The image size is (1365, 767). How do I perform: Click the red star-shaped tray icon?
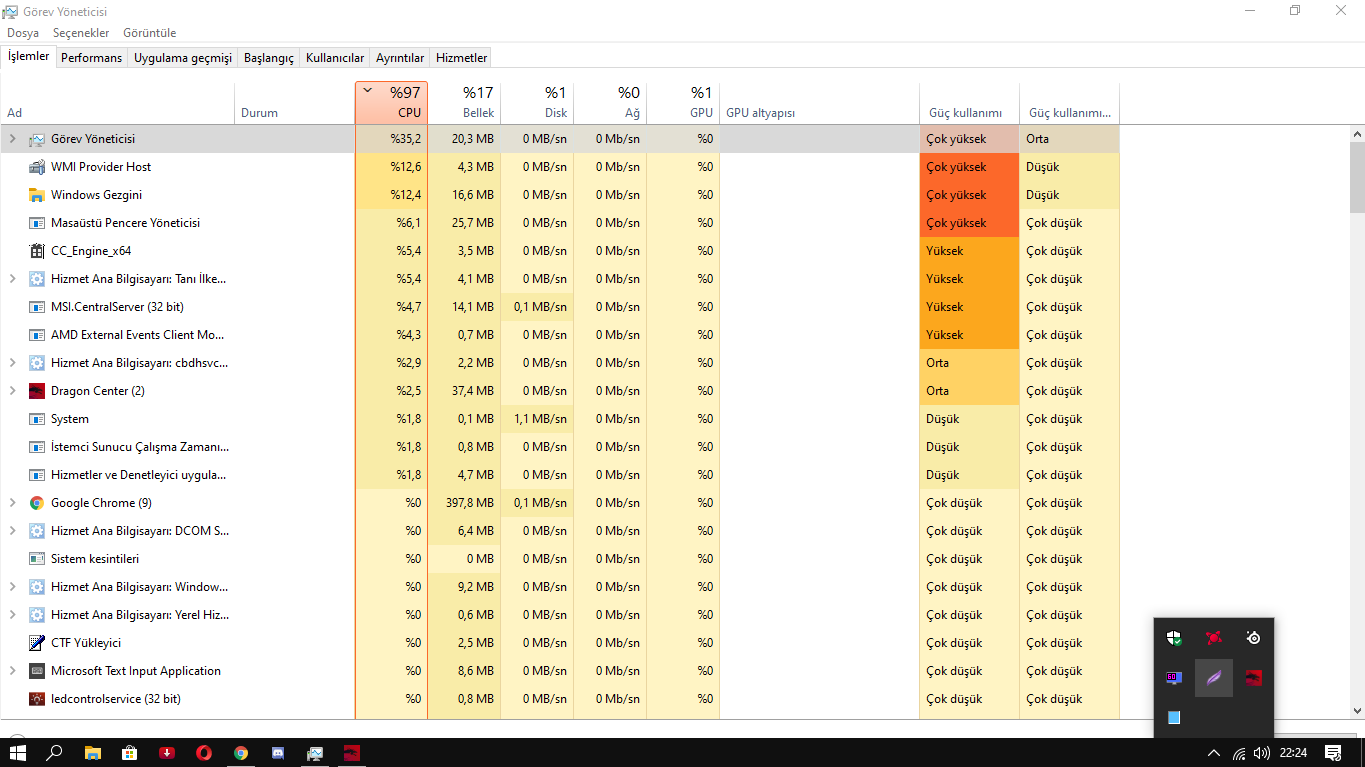click(x=1214, y=637)
